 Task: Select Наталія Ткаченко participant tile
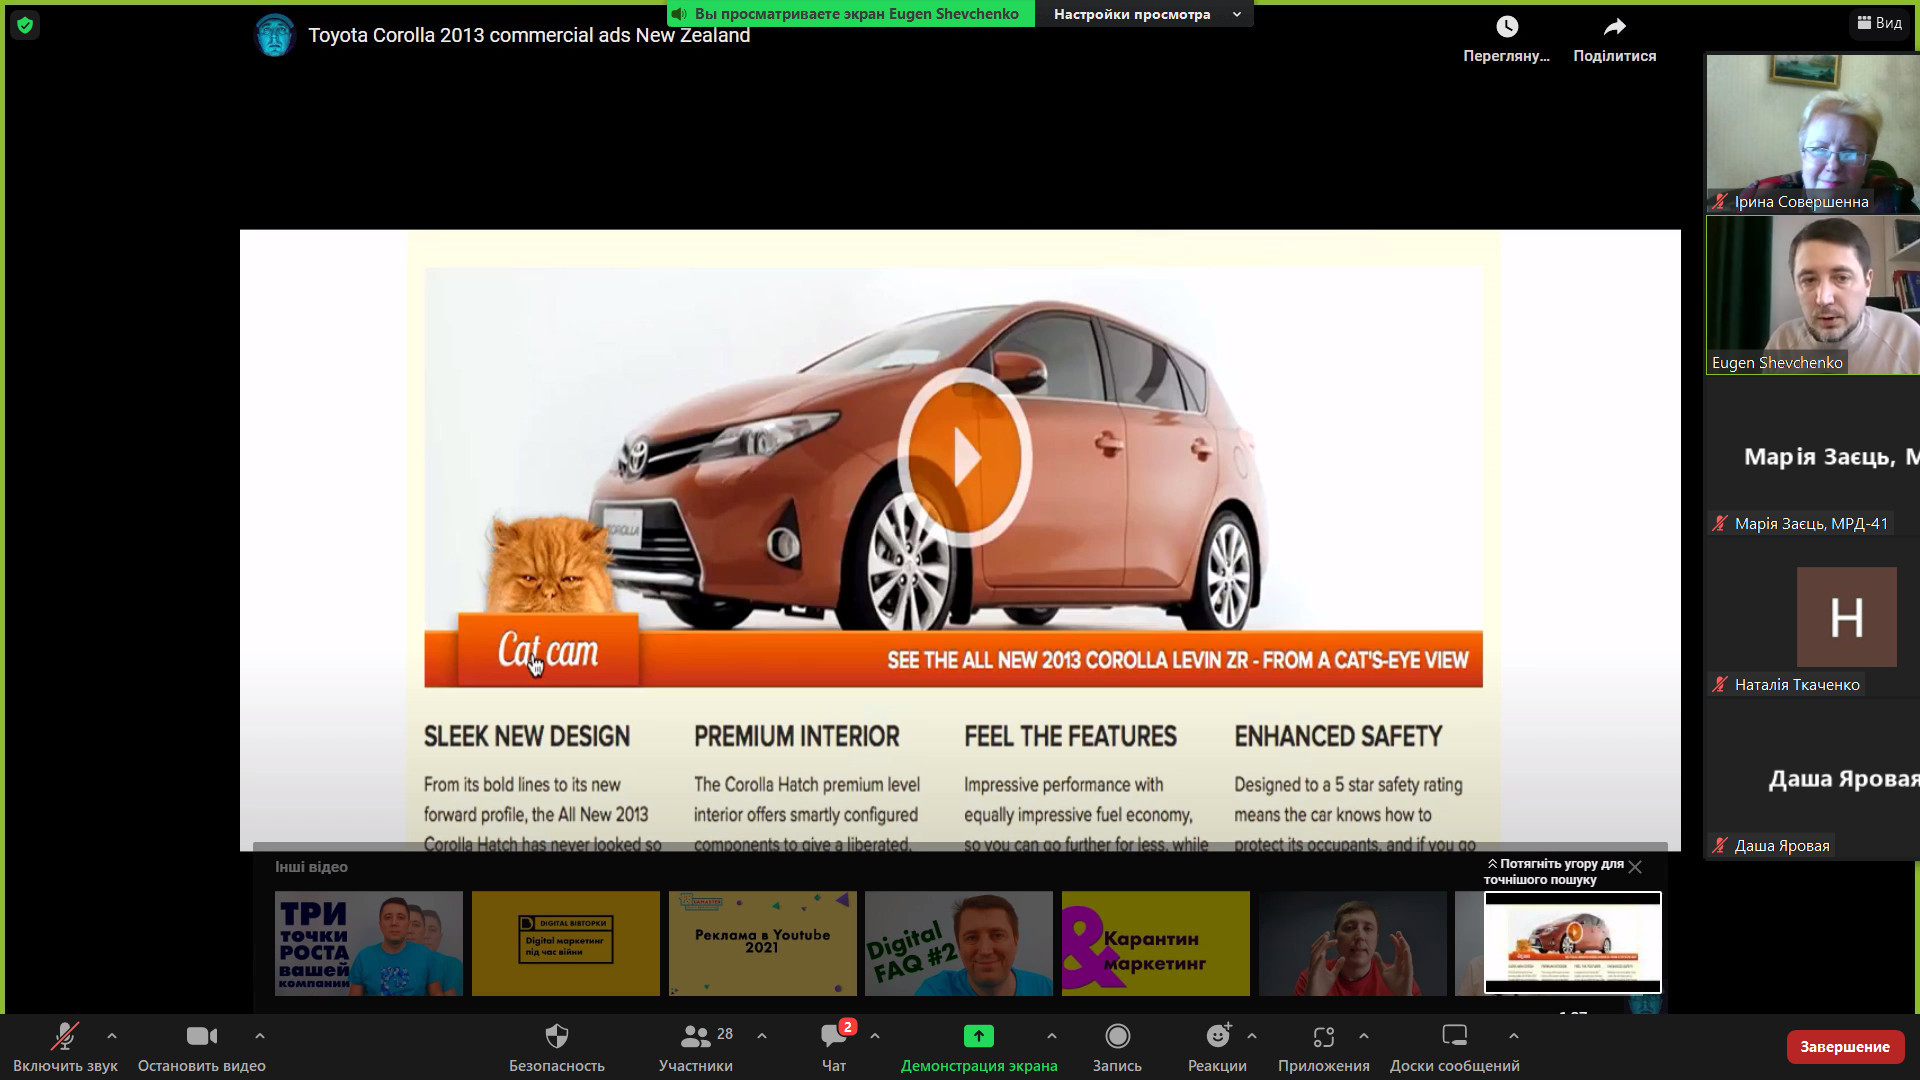1812,617
